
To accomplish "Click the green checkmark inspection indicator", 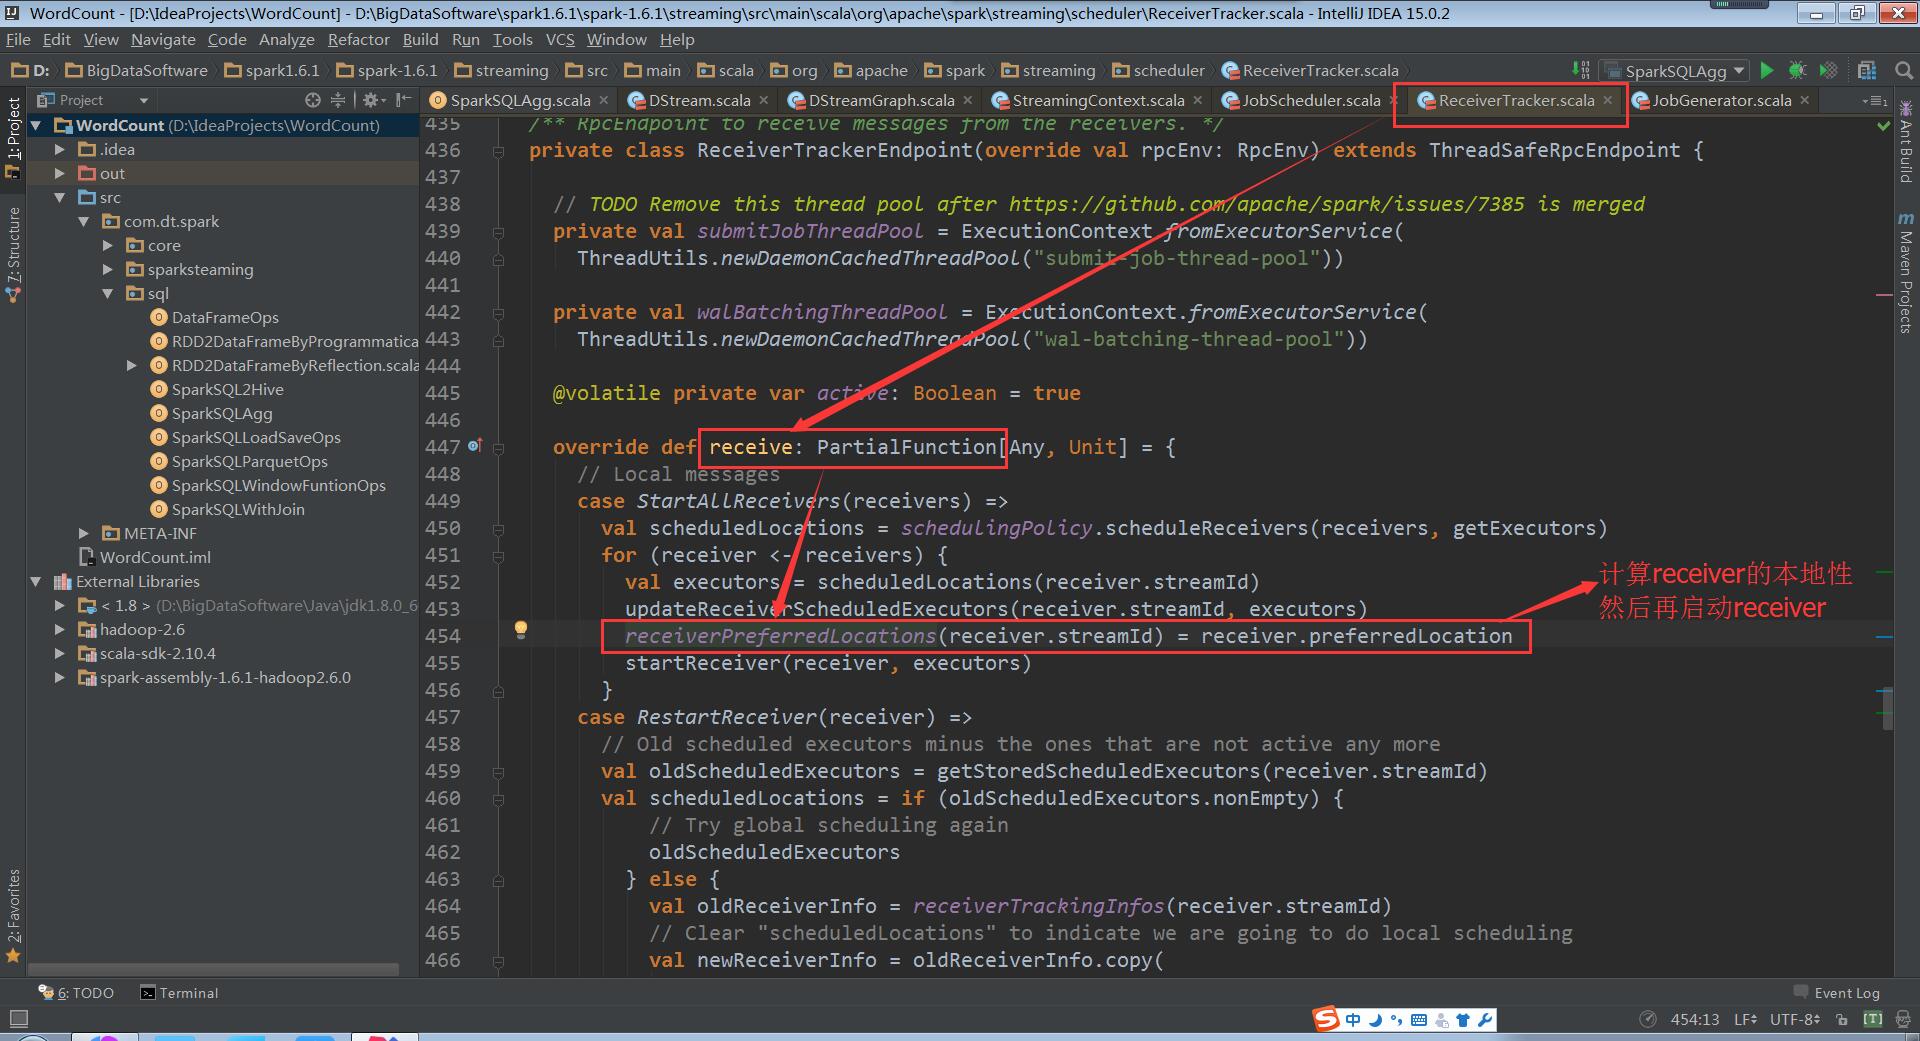I will pyautogui.click(x=1883, y=125).
